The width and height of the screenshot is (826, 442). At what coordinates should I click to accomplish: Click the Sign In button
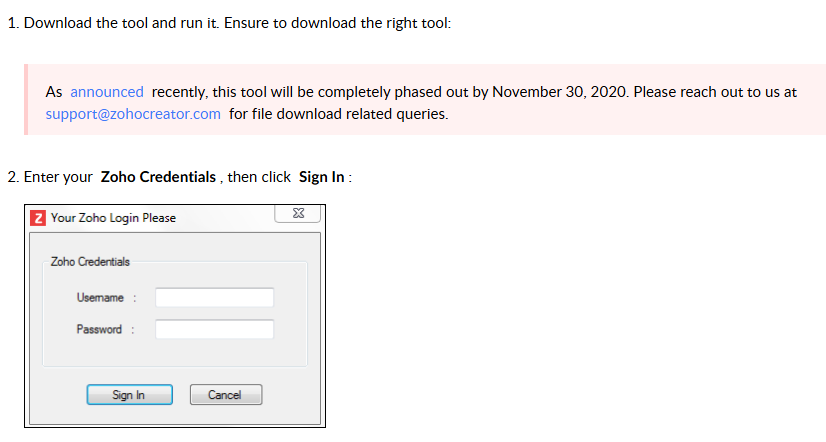pos(129,395)
